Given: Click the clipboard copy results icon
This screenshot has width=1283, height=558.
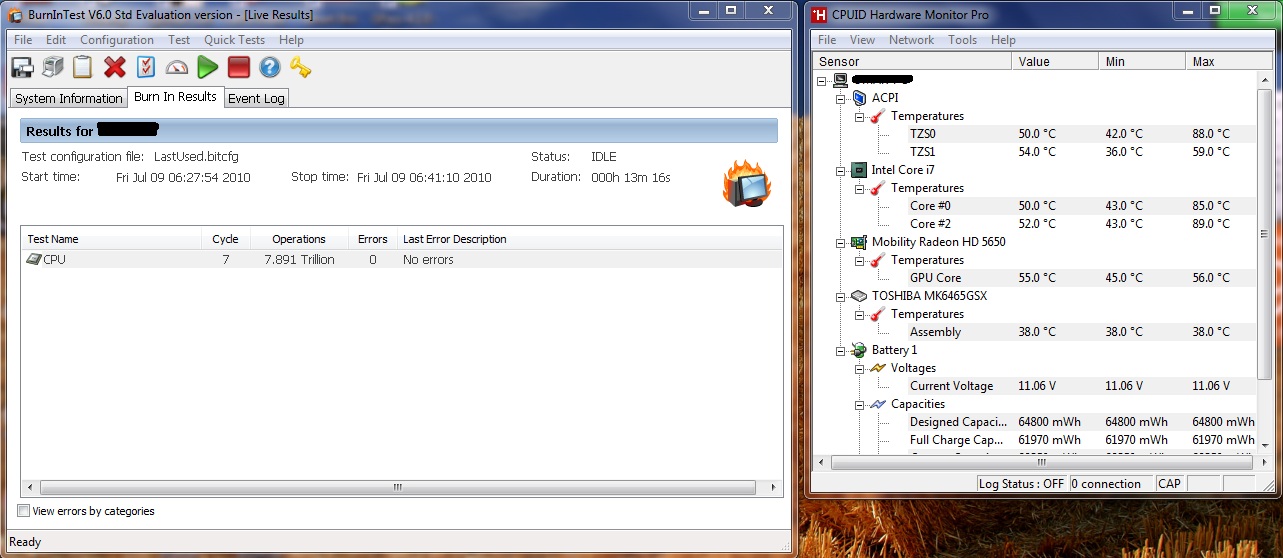Looking at the screenshot, I should (83, 67).
